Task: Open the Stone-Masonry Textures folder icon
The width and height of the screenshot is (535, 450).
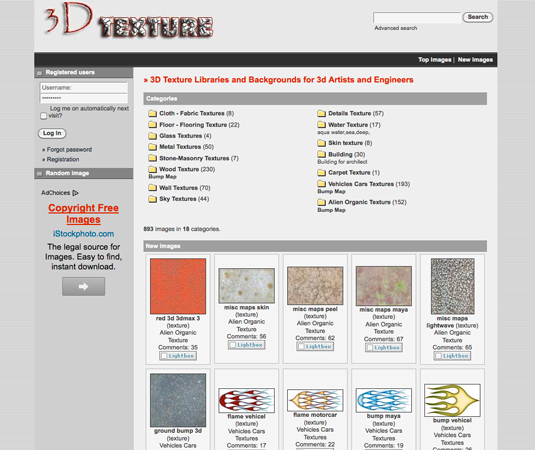Action: (152, 158)
